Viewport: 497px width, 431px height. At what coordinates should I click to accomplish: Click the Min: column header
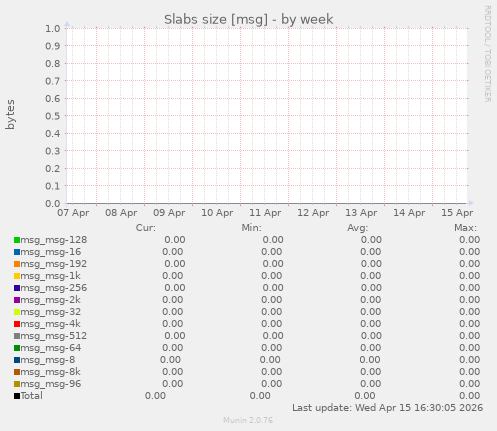[252, 228]
